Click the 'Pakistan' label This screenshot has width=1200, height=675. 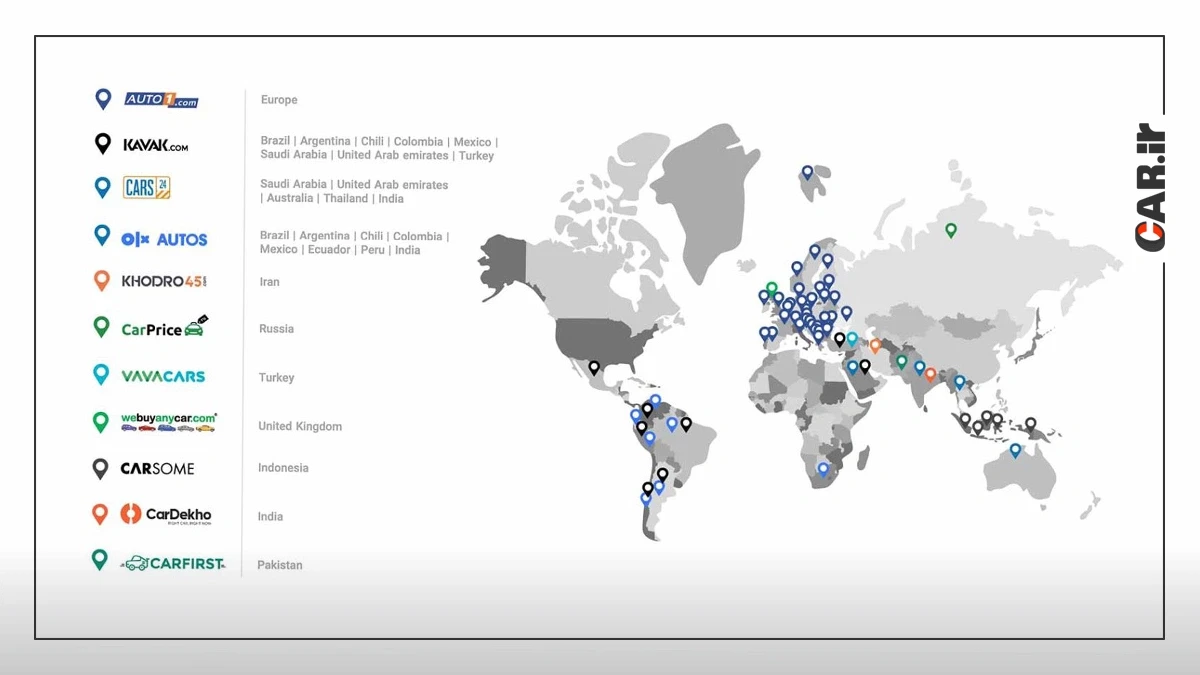(x=280, y=565)
